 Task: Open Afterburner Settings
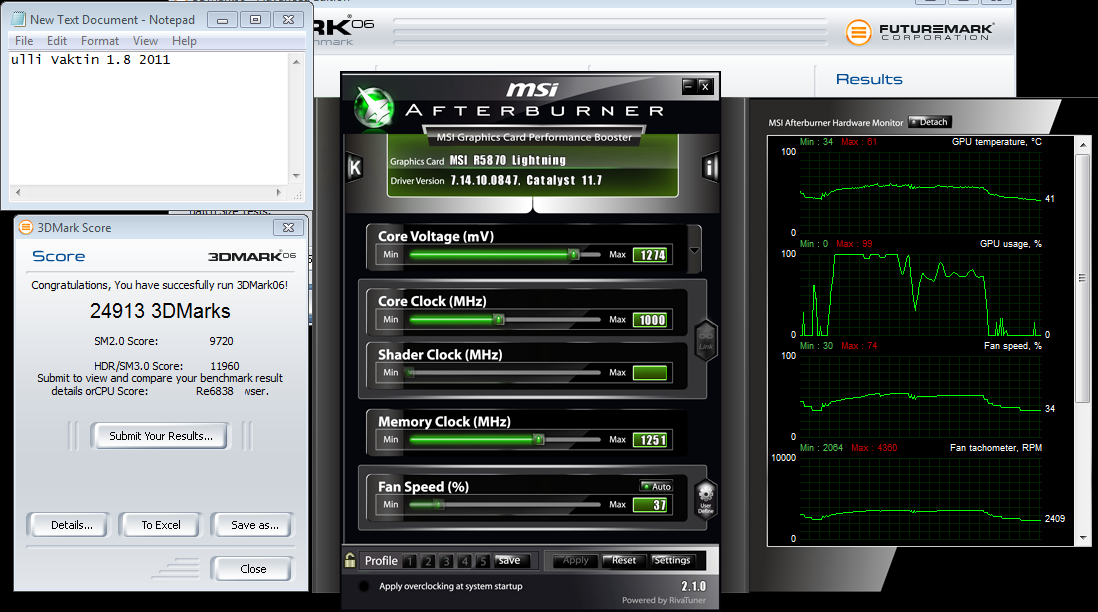[672, 561]
